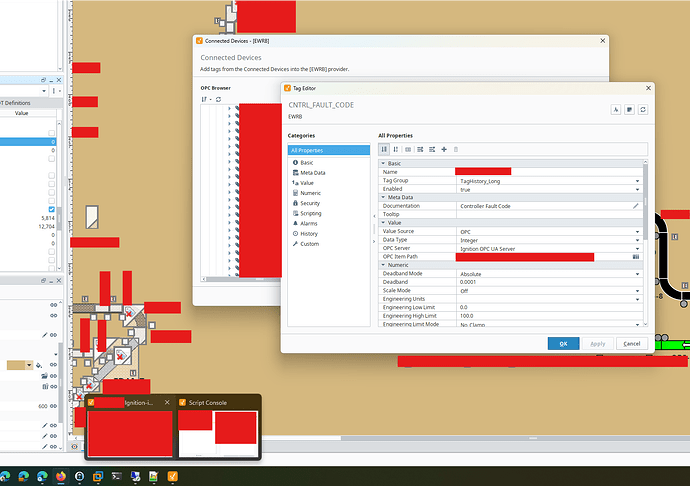Select the Meta Data category
Image resolution: width=690 pixels, height=486 pixels.
click(x=313, y=173)
